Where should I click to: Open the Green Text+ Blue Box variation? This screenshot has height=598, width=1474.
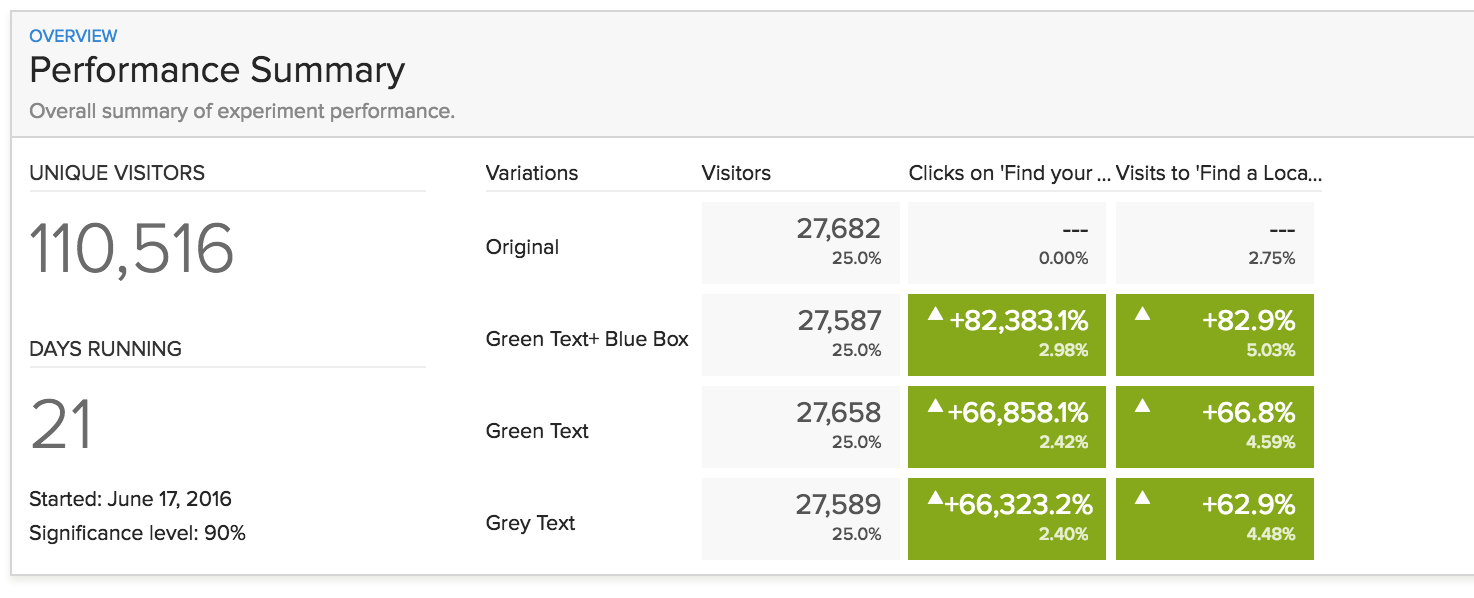coord(587,339)
